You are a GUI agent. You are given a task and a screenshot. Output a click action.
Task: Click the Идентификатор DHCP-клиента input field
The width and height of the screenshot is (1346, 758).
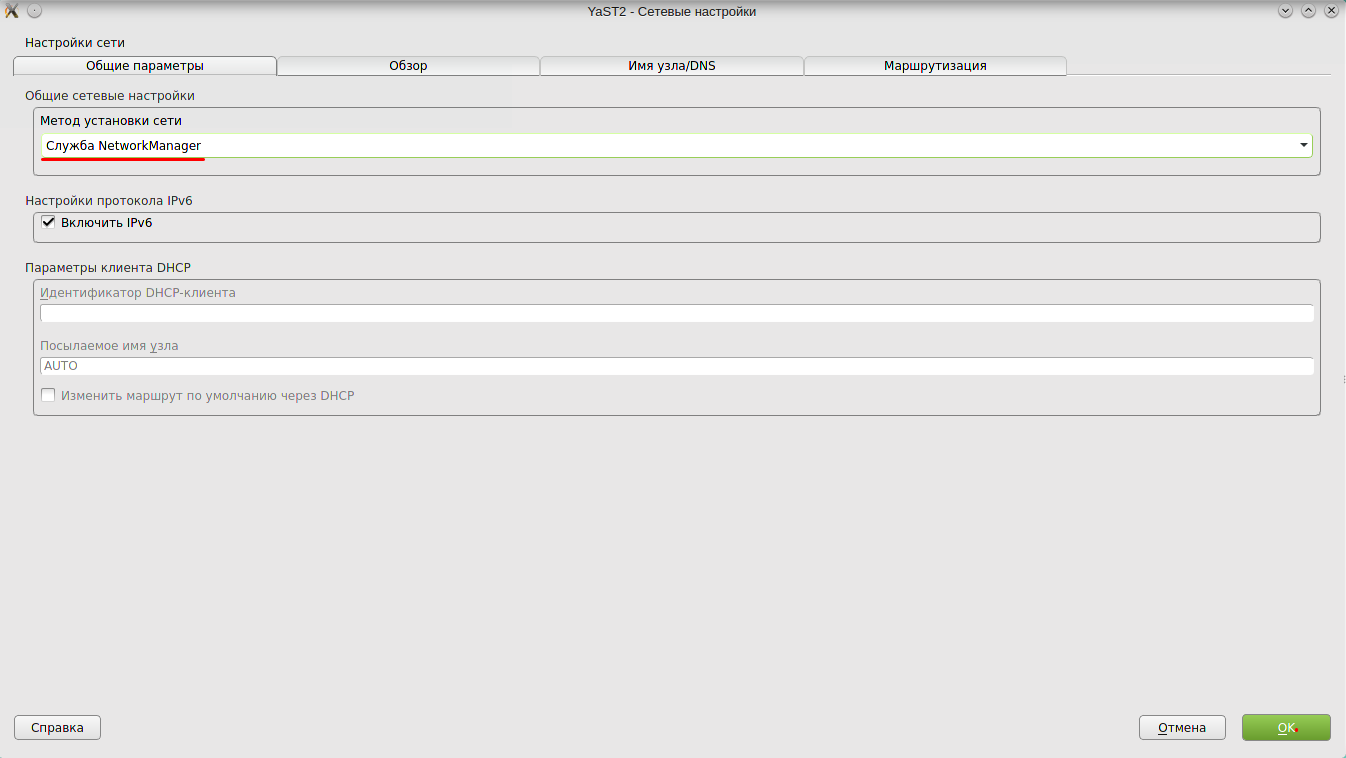[676, 314]
